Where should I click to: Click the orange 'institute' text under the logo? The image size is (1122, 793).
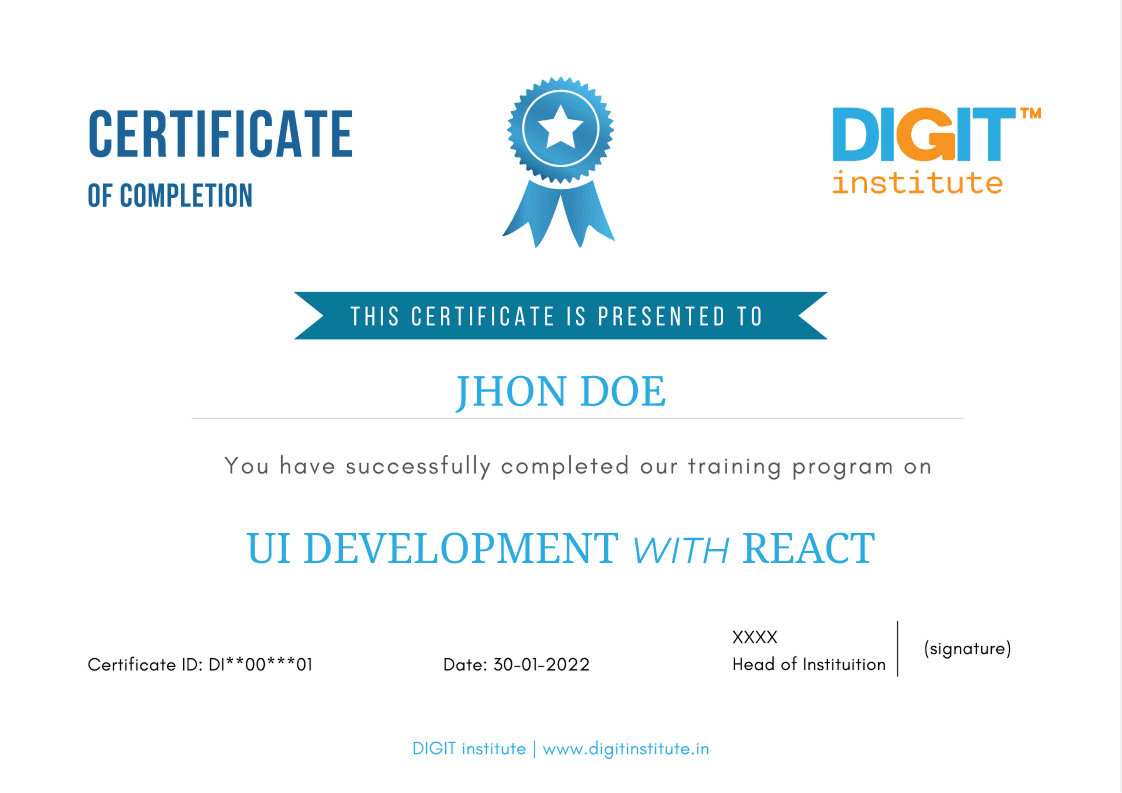click(x=916, y=183)
